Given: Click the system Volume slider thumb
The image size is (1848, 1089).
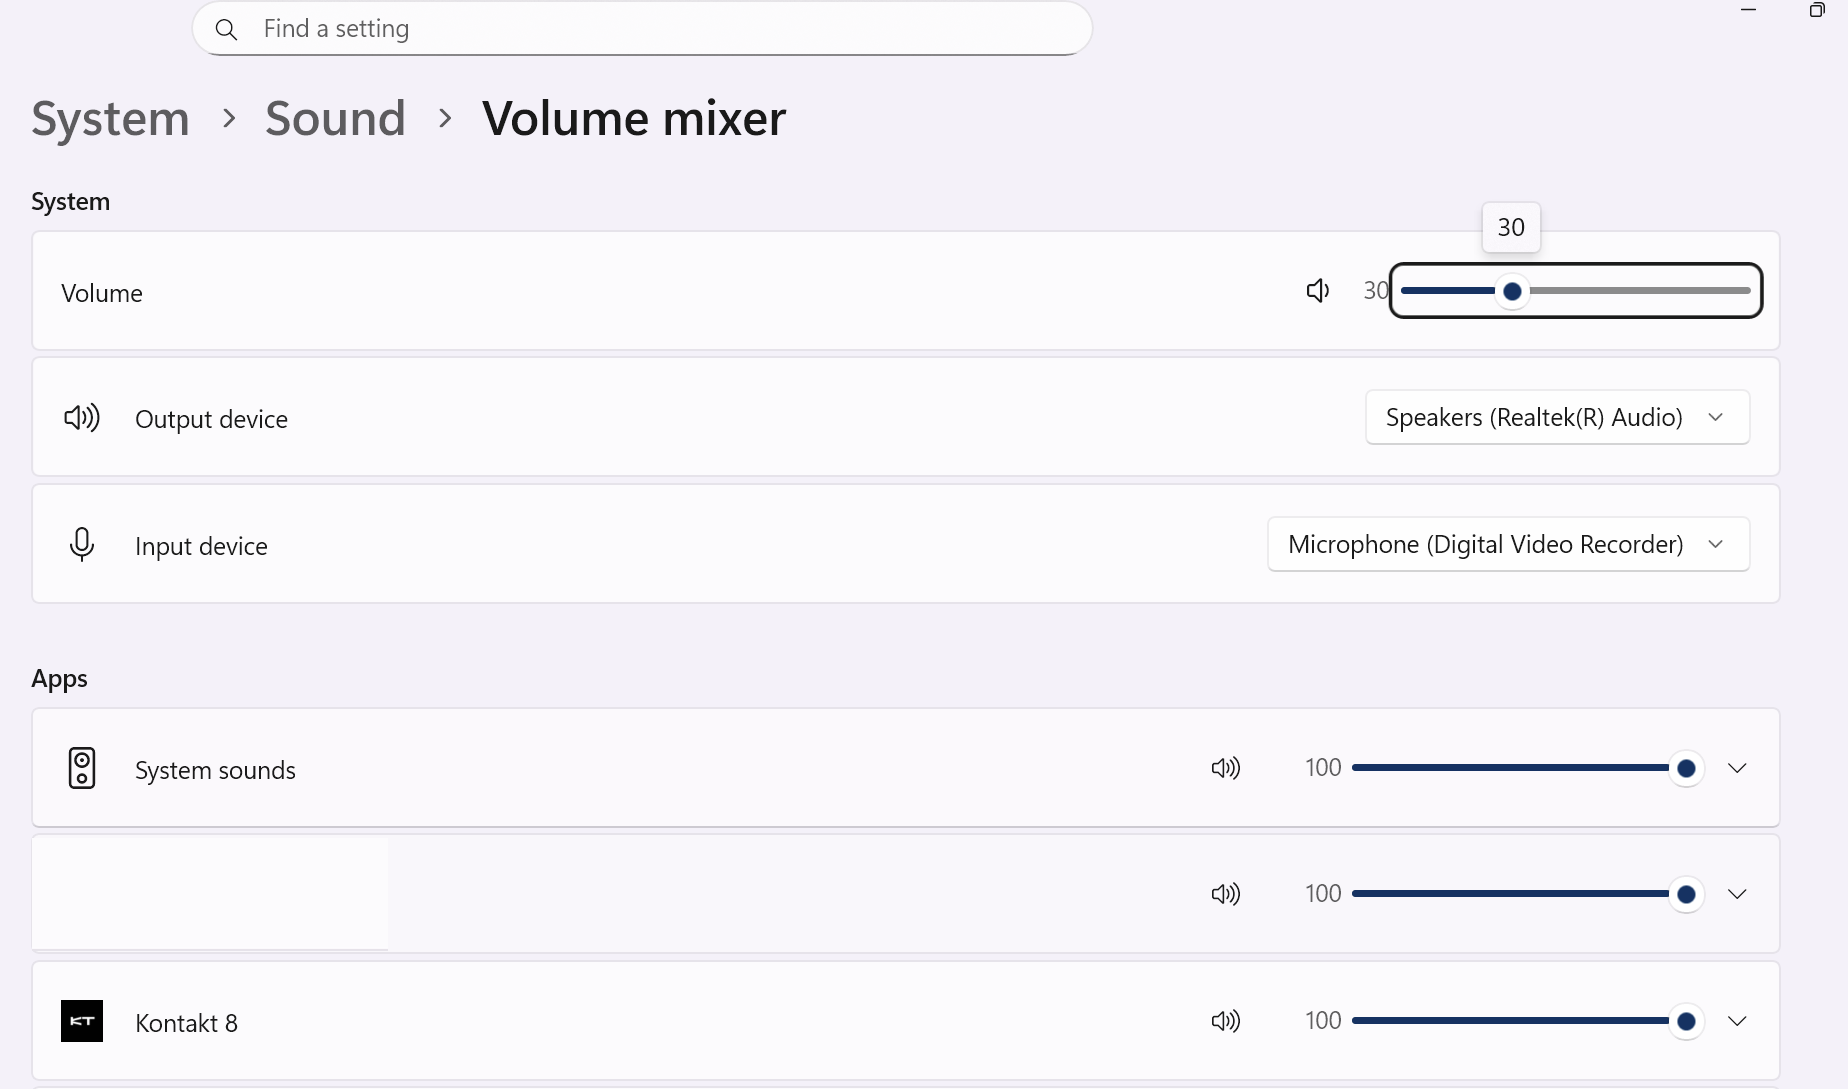Looking at the screenshot, I should [x=1512, y=291].
